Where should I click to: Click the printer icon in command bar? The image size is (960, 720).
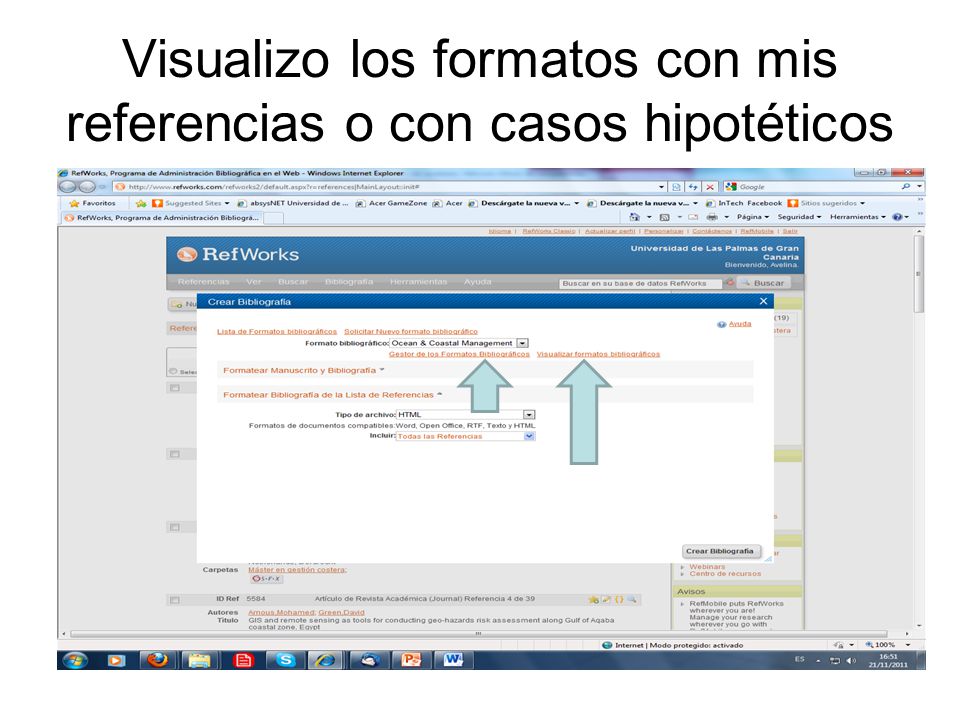(x=712, y=217)
